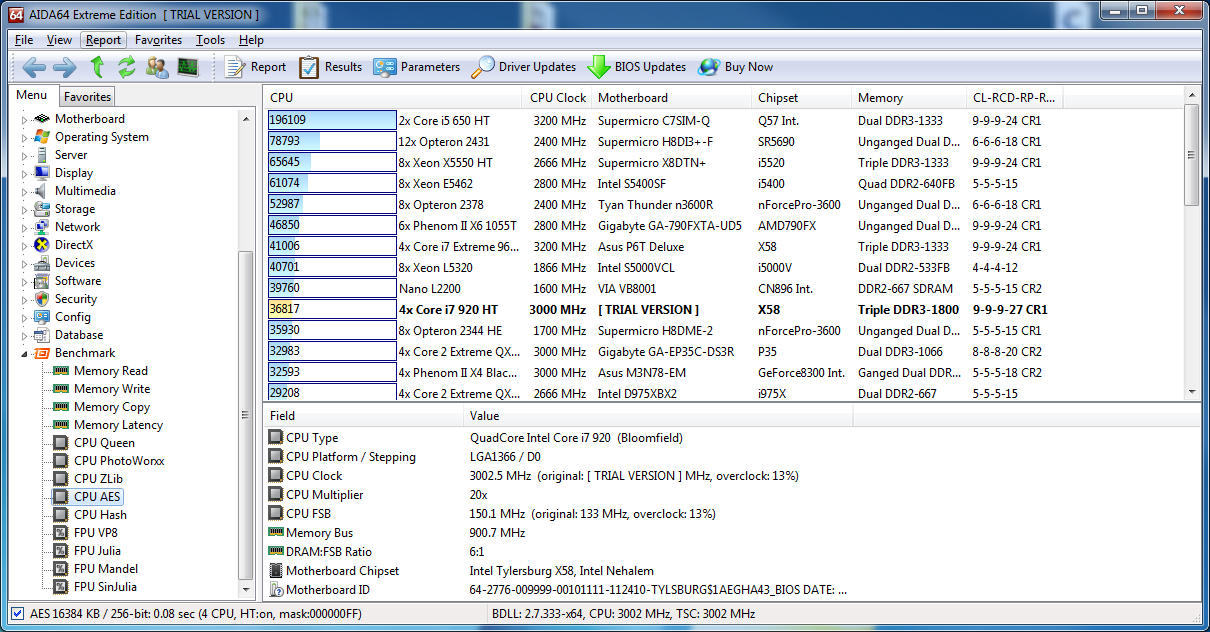Select the Memory Latency benchmark
This screenshot has height=632, width=1210.
click(118, 425)
